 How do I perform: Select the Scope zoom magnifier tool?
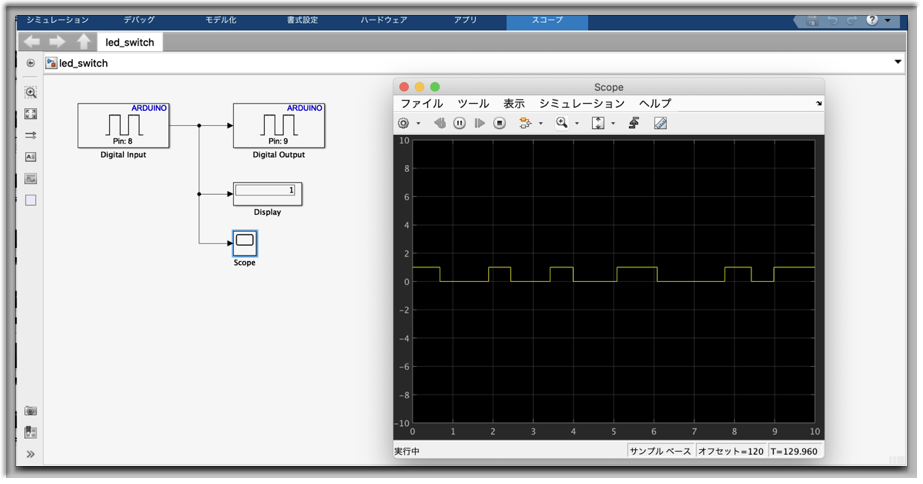pos(562,123)
